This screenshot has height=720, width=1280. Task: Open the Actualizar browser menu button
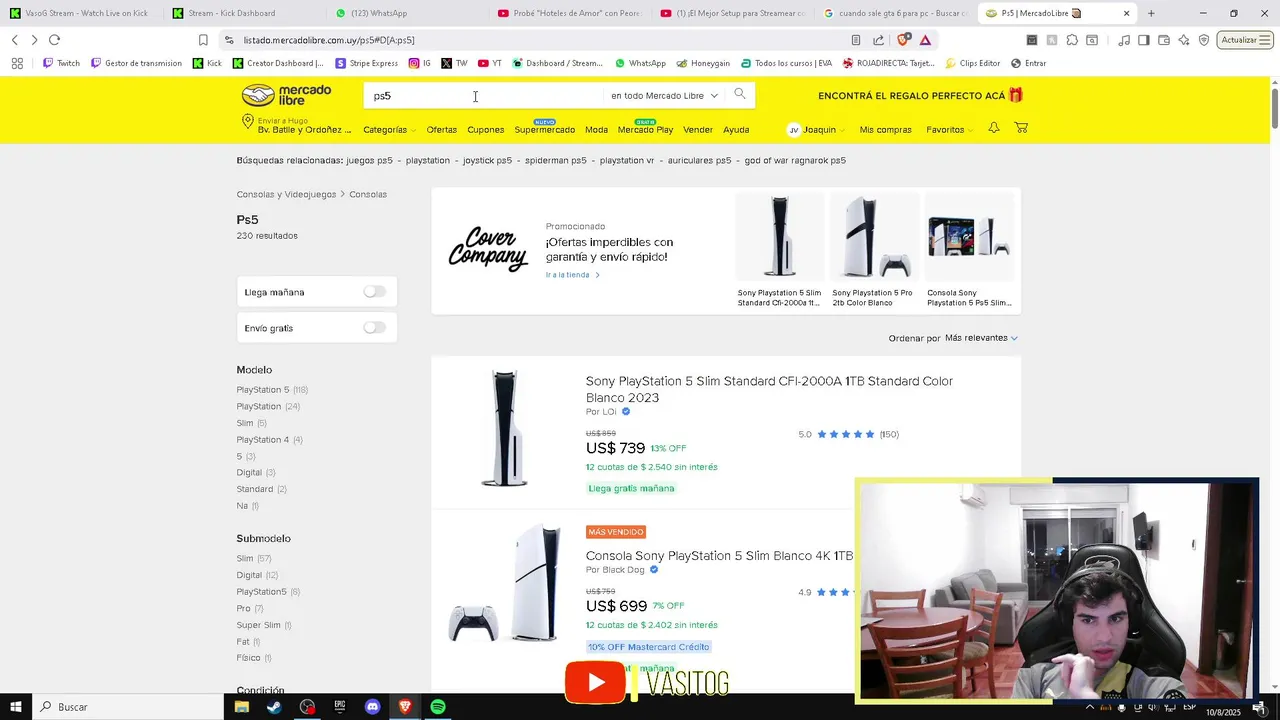1245,40
